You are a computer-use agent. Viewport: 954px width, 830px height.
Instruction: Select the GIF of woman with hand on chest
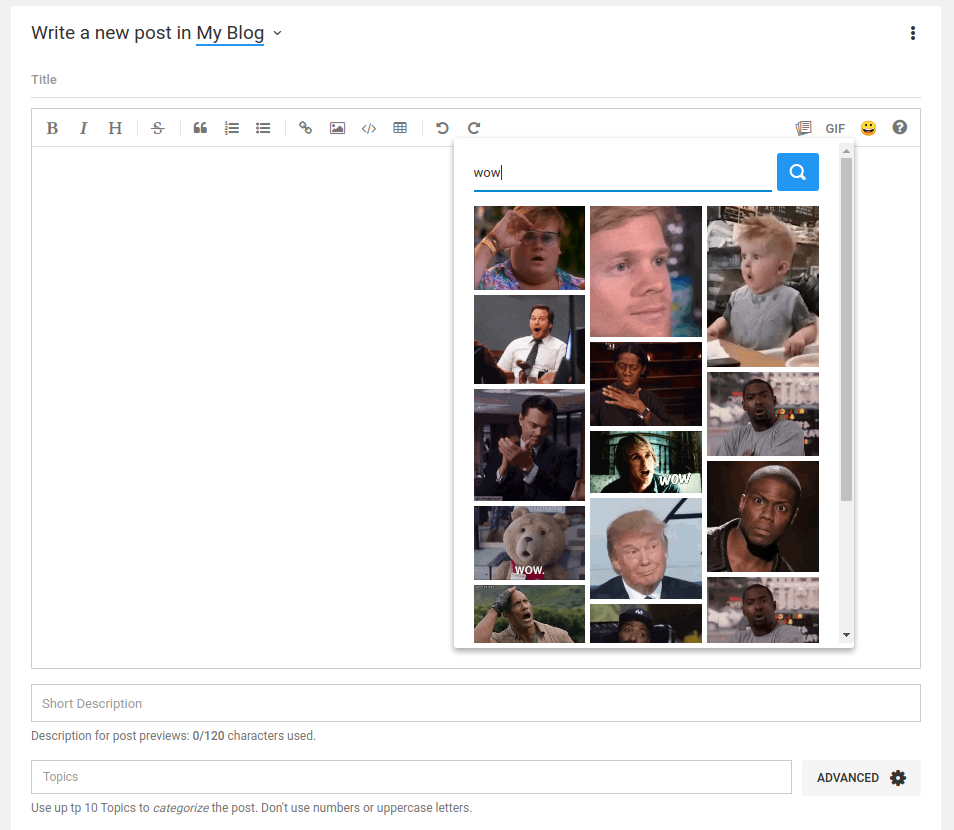pos(646,384)
